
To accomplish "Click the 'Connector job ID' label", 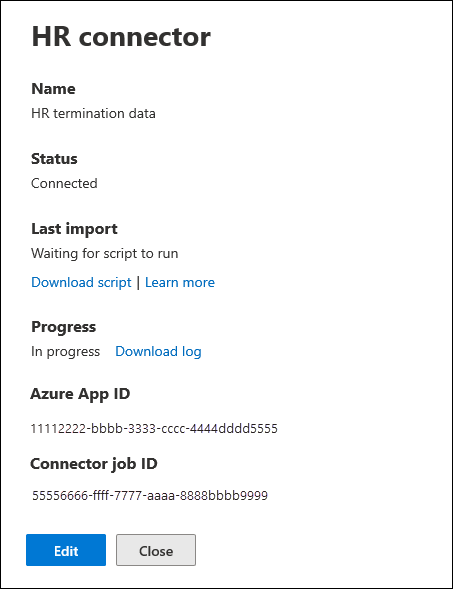I will (x=94, y=464).
